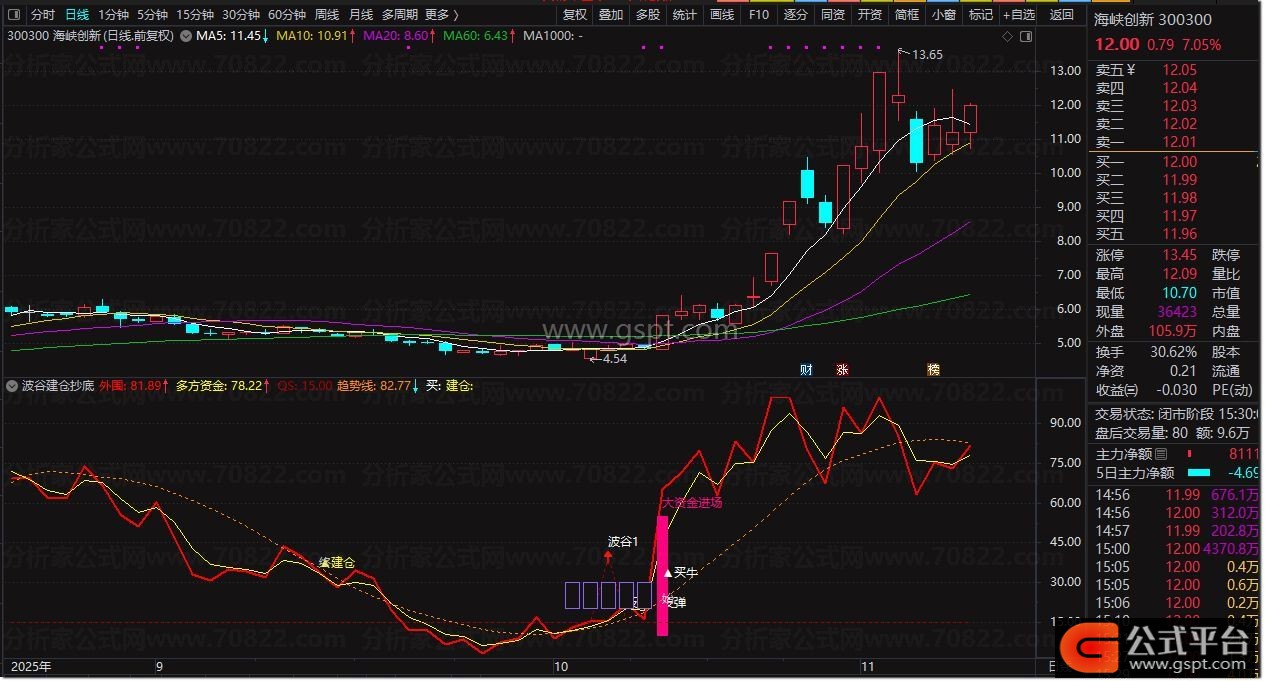Open the F10 company info tab

(759, 15)
